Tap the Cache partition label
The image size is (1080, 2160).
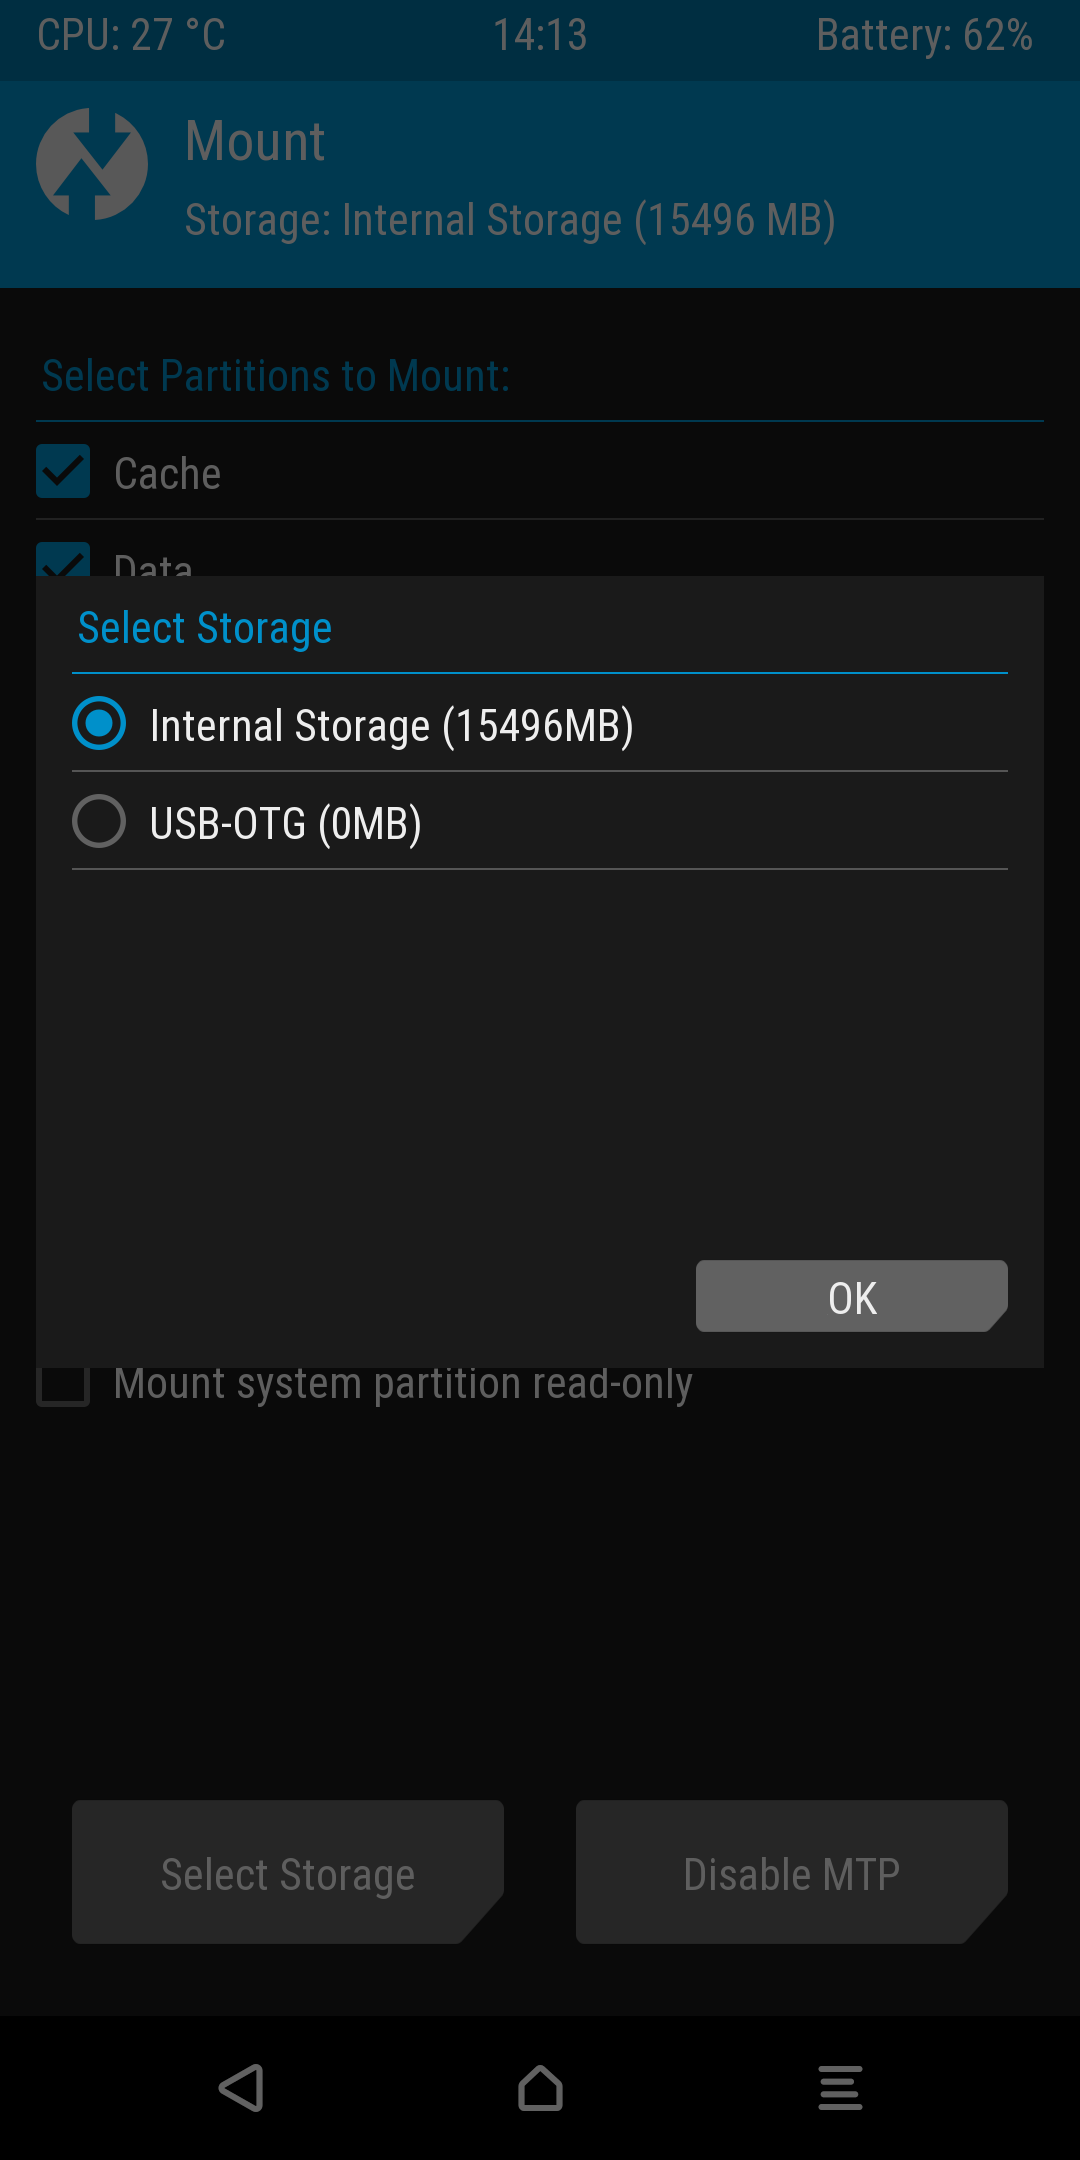(x=167, y=473)
